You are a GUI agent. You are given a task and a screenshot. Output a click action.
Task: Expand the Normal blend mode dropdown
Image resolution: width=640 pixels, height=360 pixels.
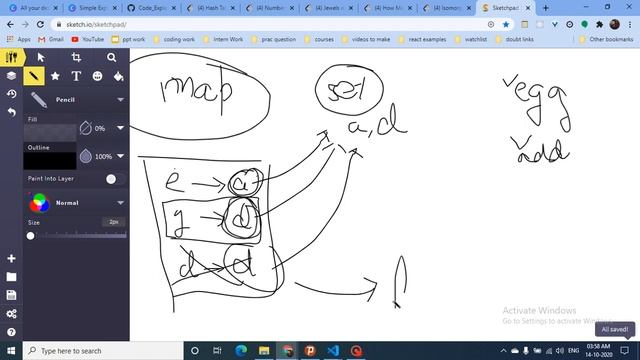pos(120,203)
